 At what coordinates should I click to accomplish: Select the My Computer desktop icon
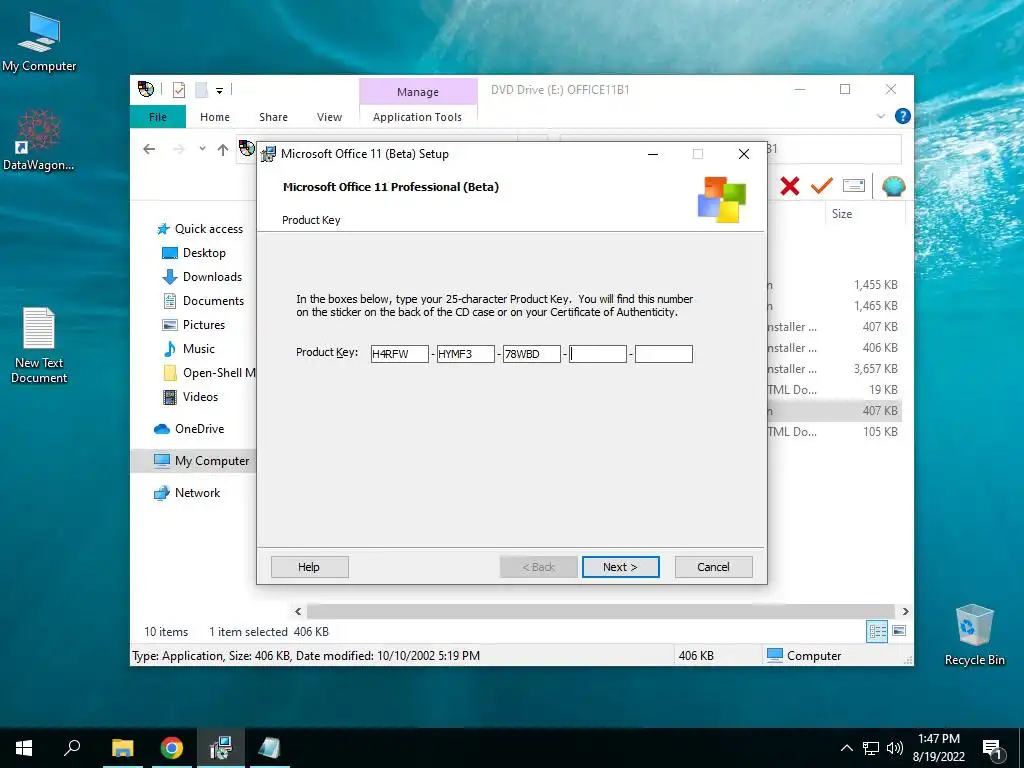coord(39,42)
